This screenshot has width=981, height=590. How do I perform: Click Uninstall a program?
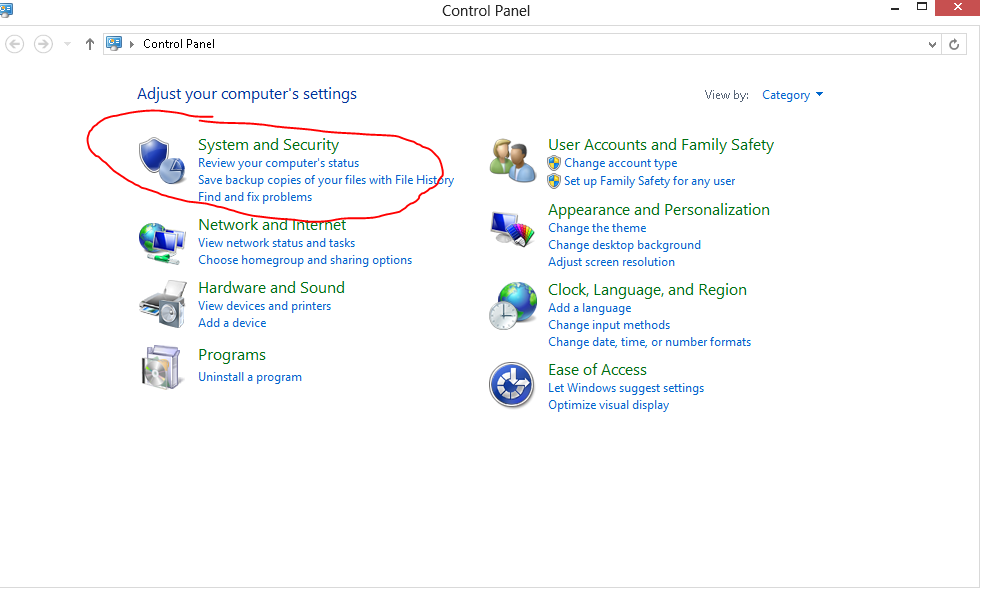(x=250, y=377)
